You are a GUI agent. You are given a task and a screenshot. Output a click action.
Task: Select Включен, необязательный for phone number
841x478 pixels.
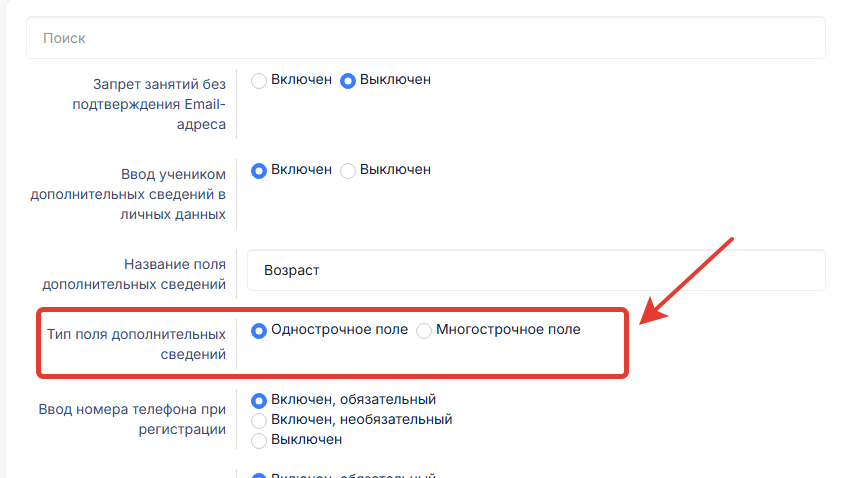(259, 420)
